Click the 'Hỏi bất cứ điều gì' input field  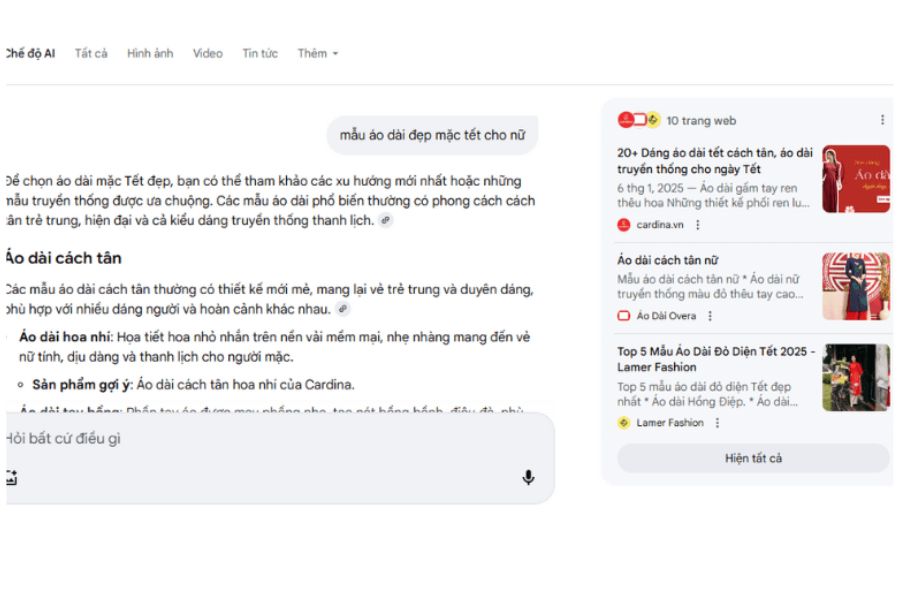coord(276,439)
